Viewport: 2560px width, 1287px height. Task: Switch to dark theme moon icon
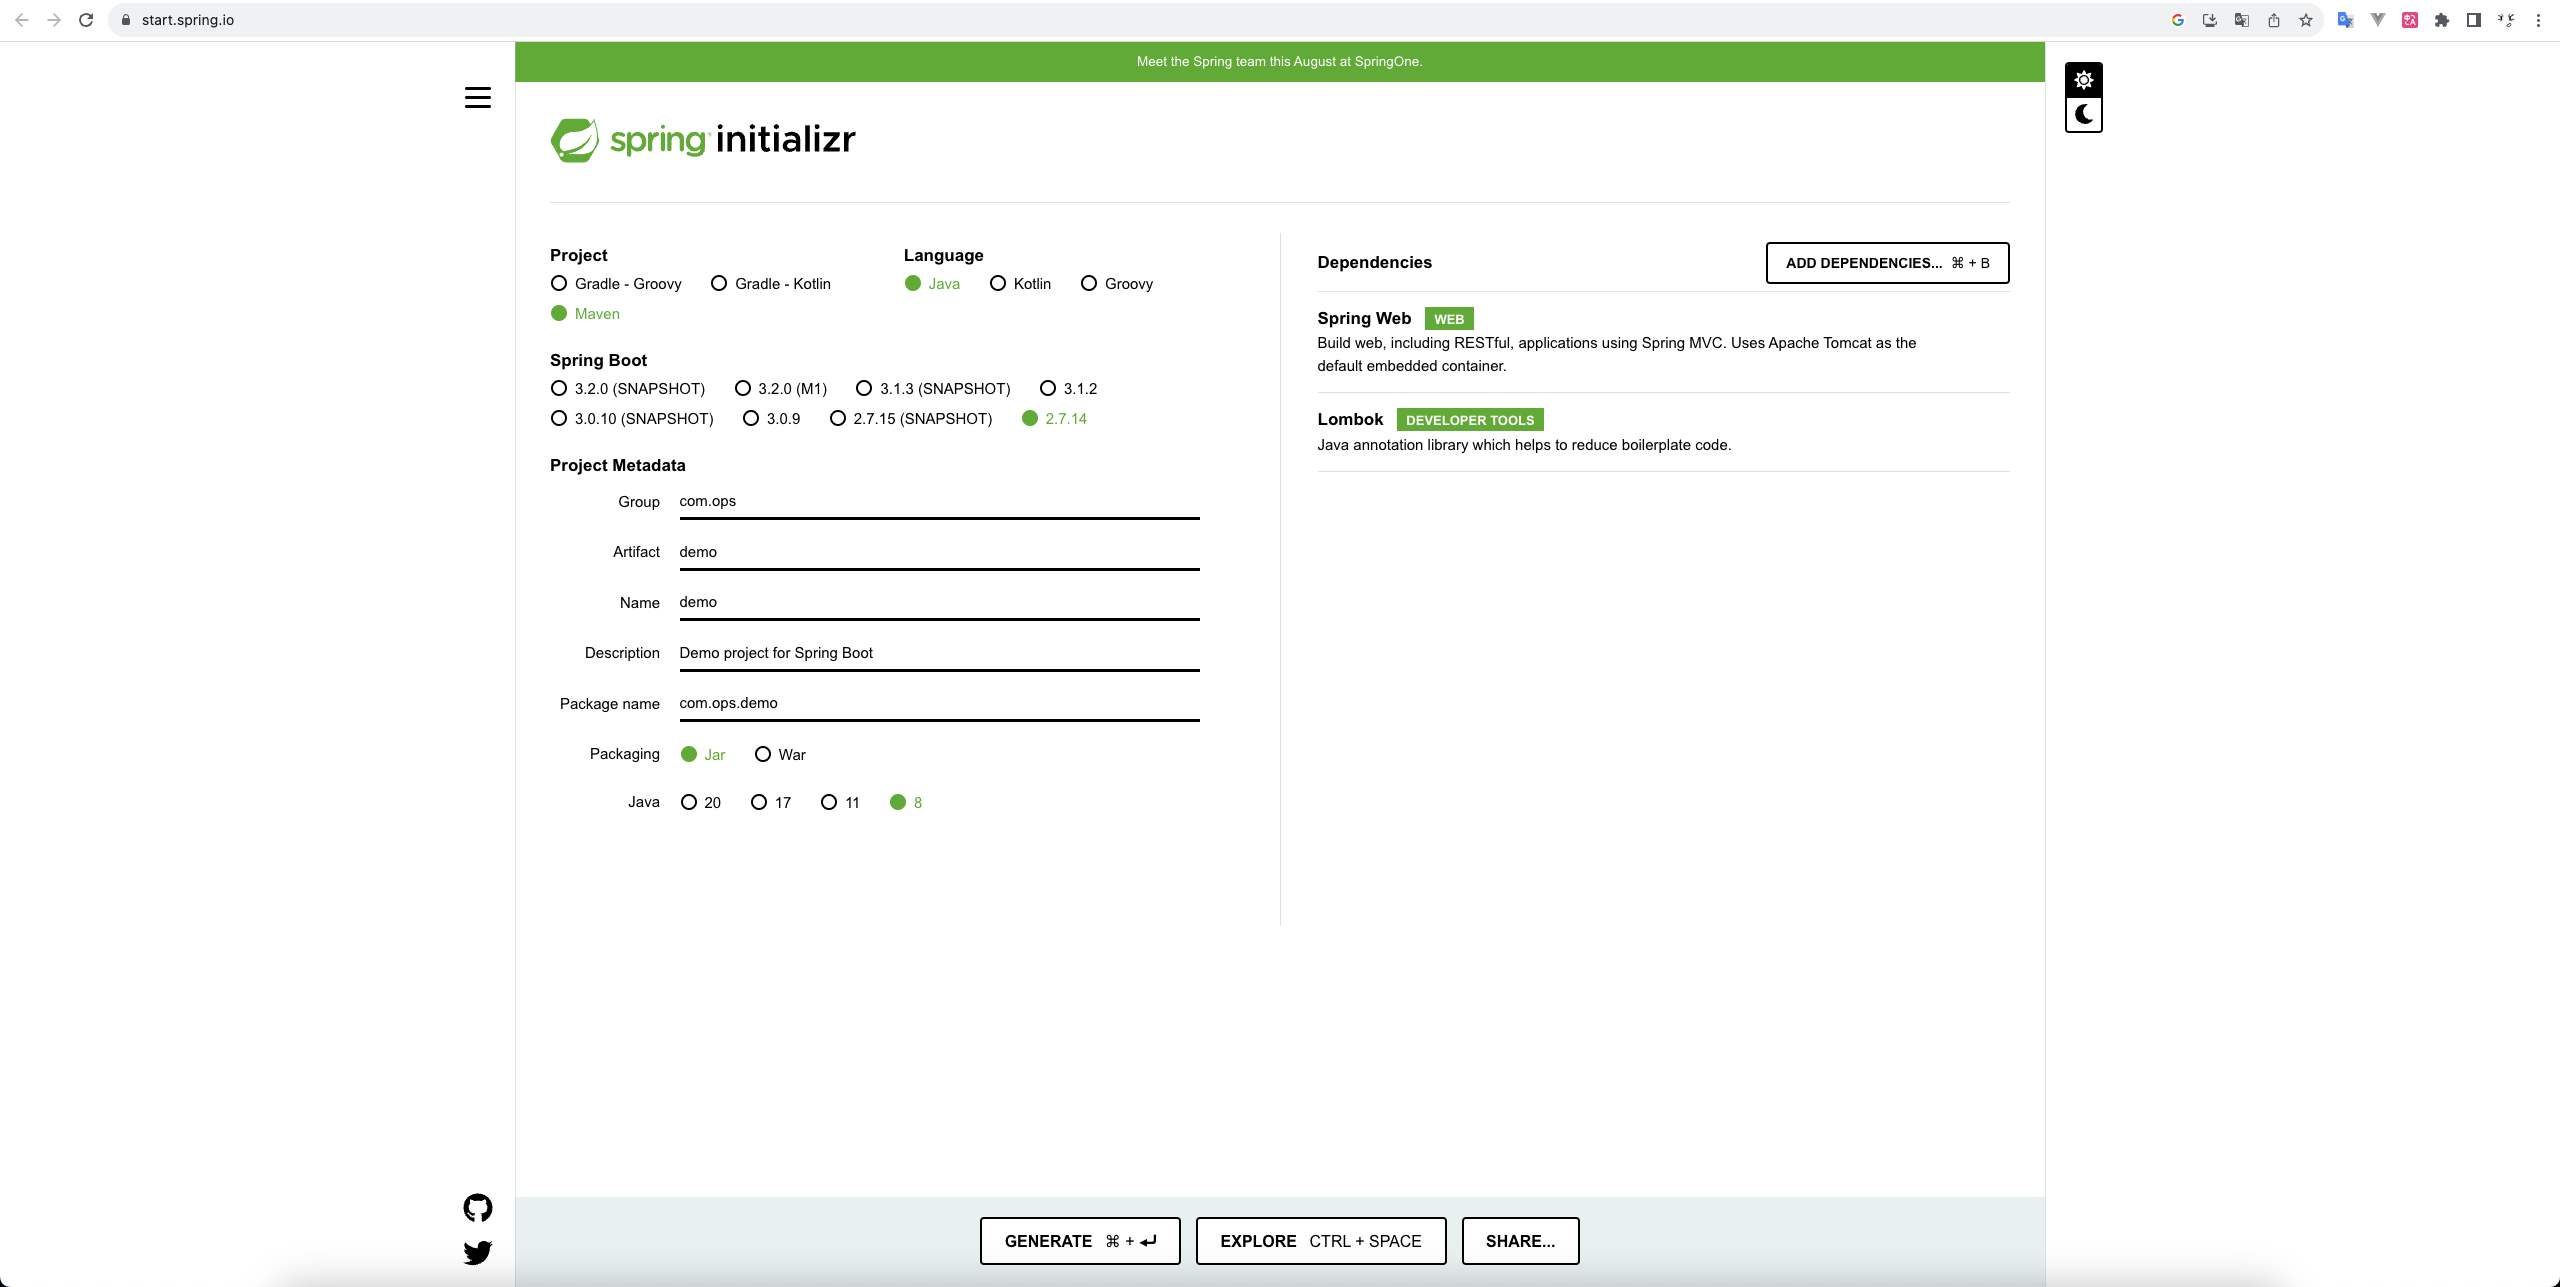click(2084, 114)
